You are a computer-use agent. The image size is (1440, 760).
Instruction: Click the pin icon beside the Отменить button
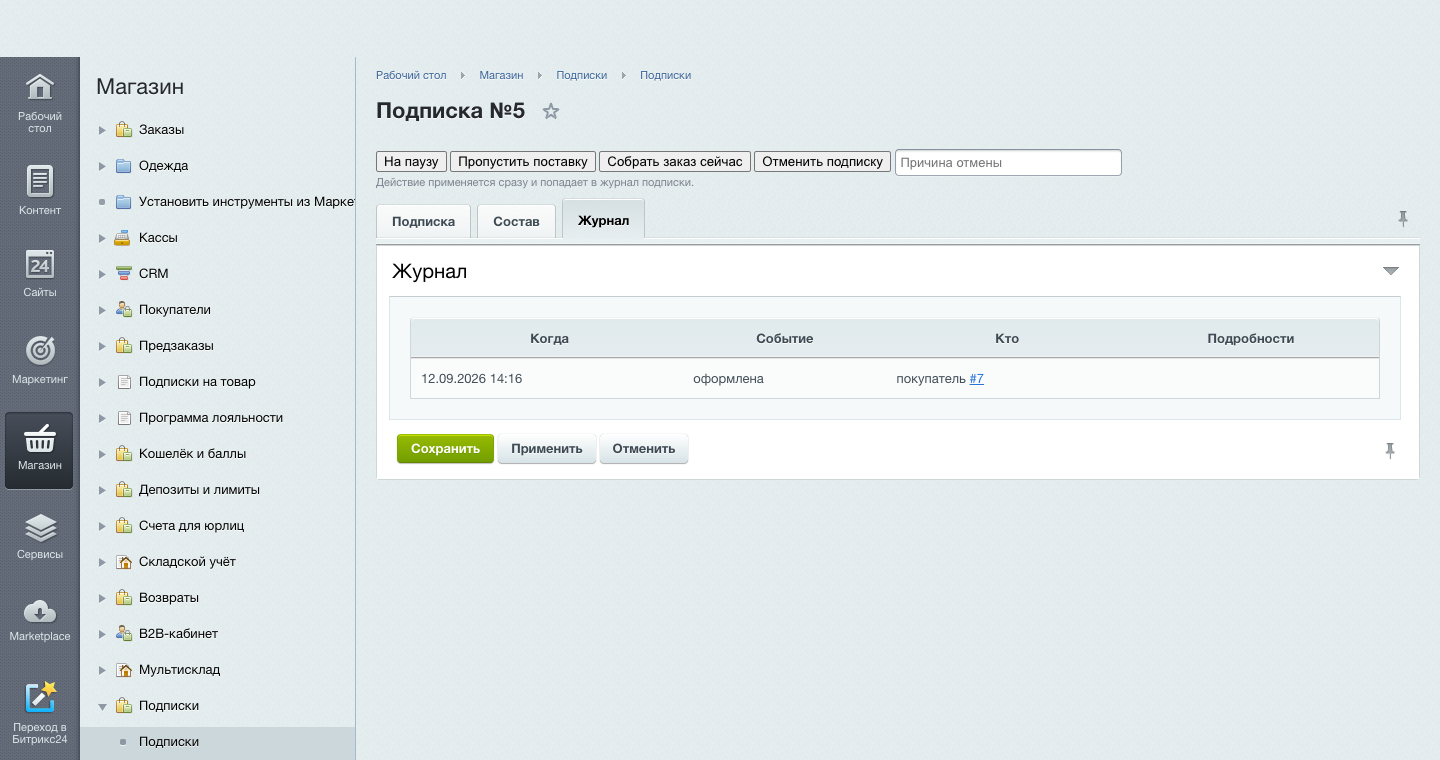coord(1390,451)
